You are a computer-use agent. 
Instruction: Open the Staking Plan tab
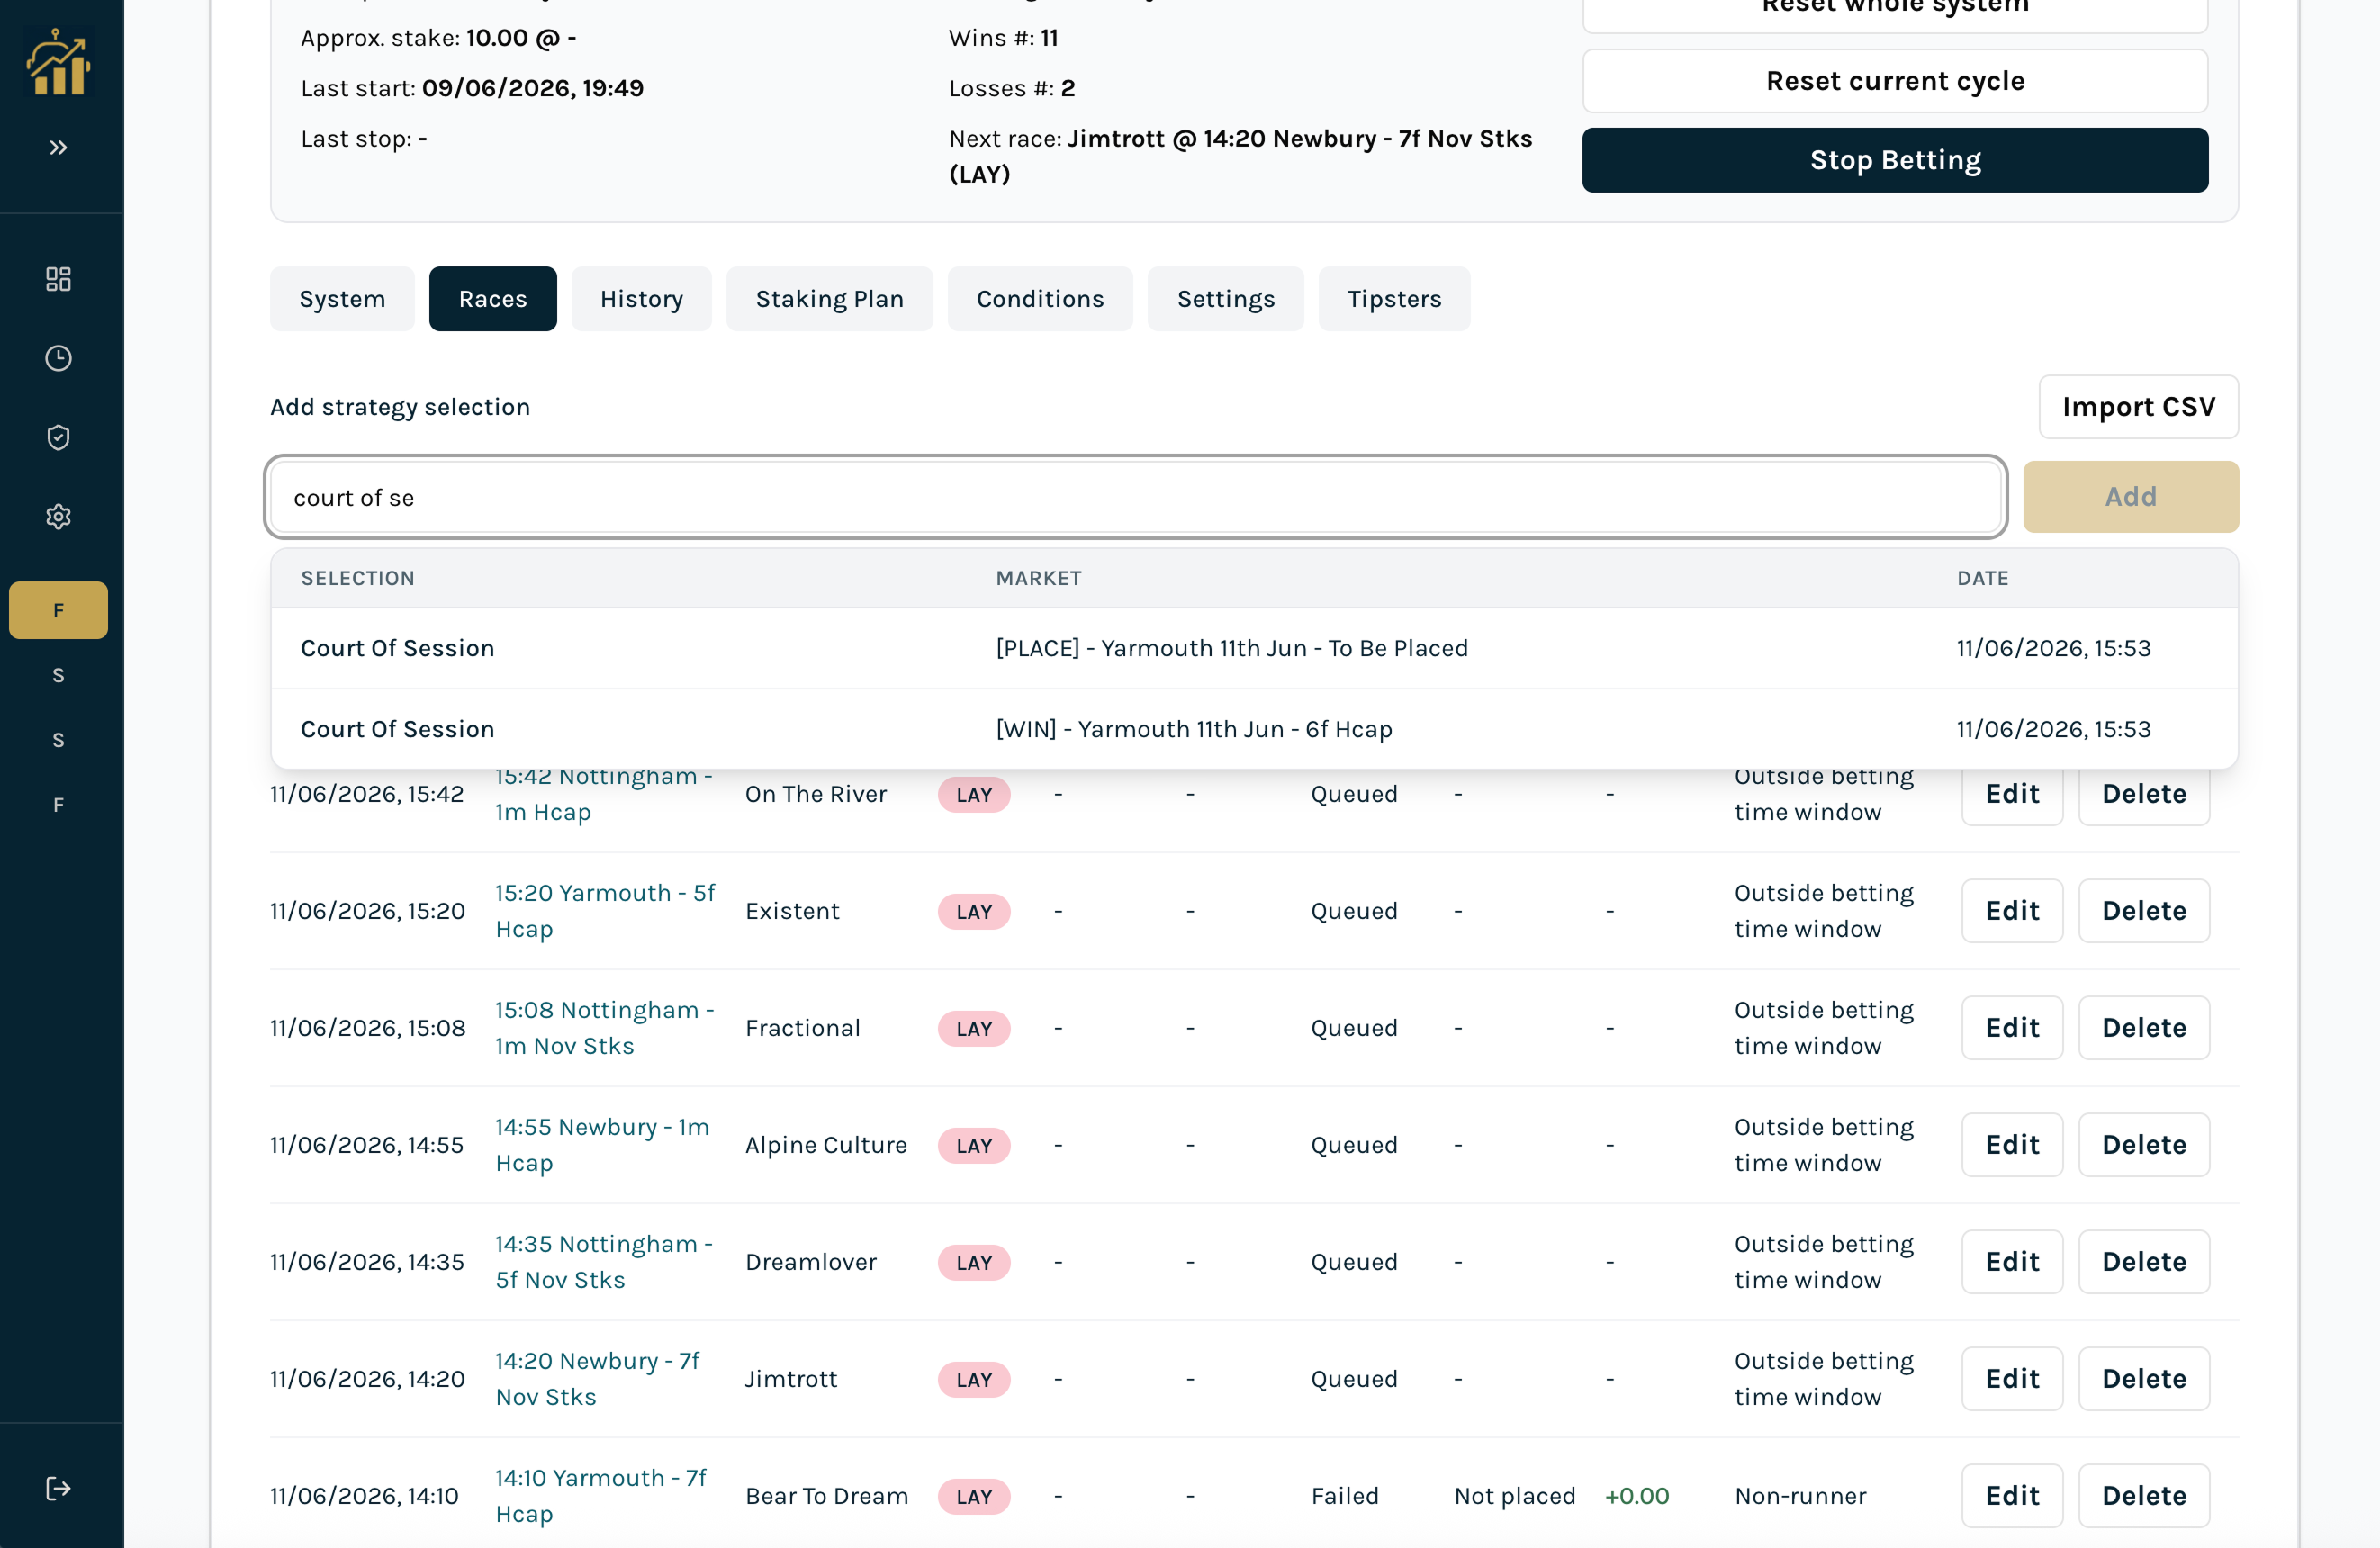click(x=829, y=299)
